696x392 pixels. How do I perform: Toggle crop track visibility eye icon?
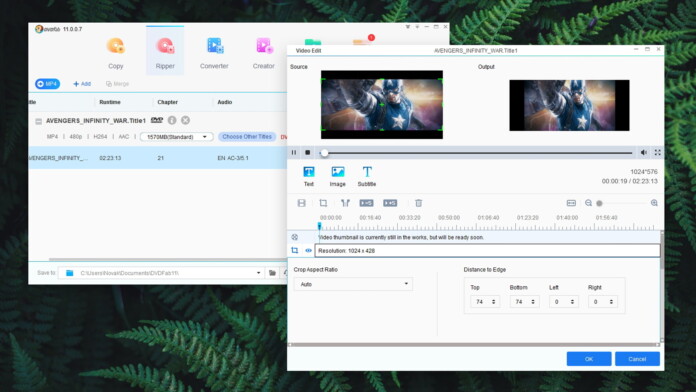click(308, 251)
